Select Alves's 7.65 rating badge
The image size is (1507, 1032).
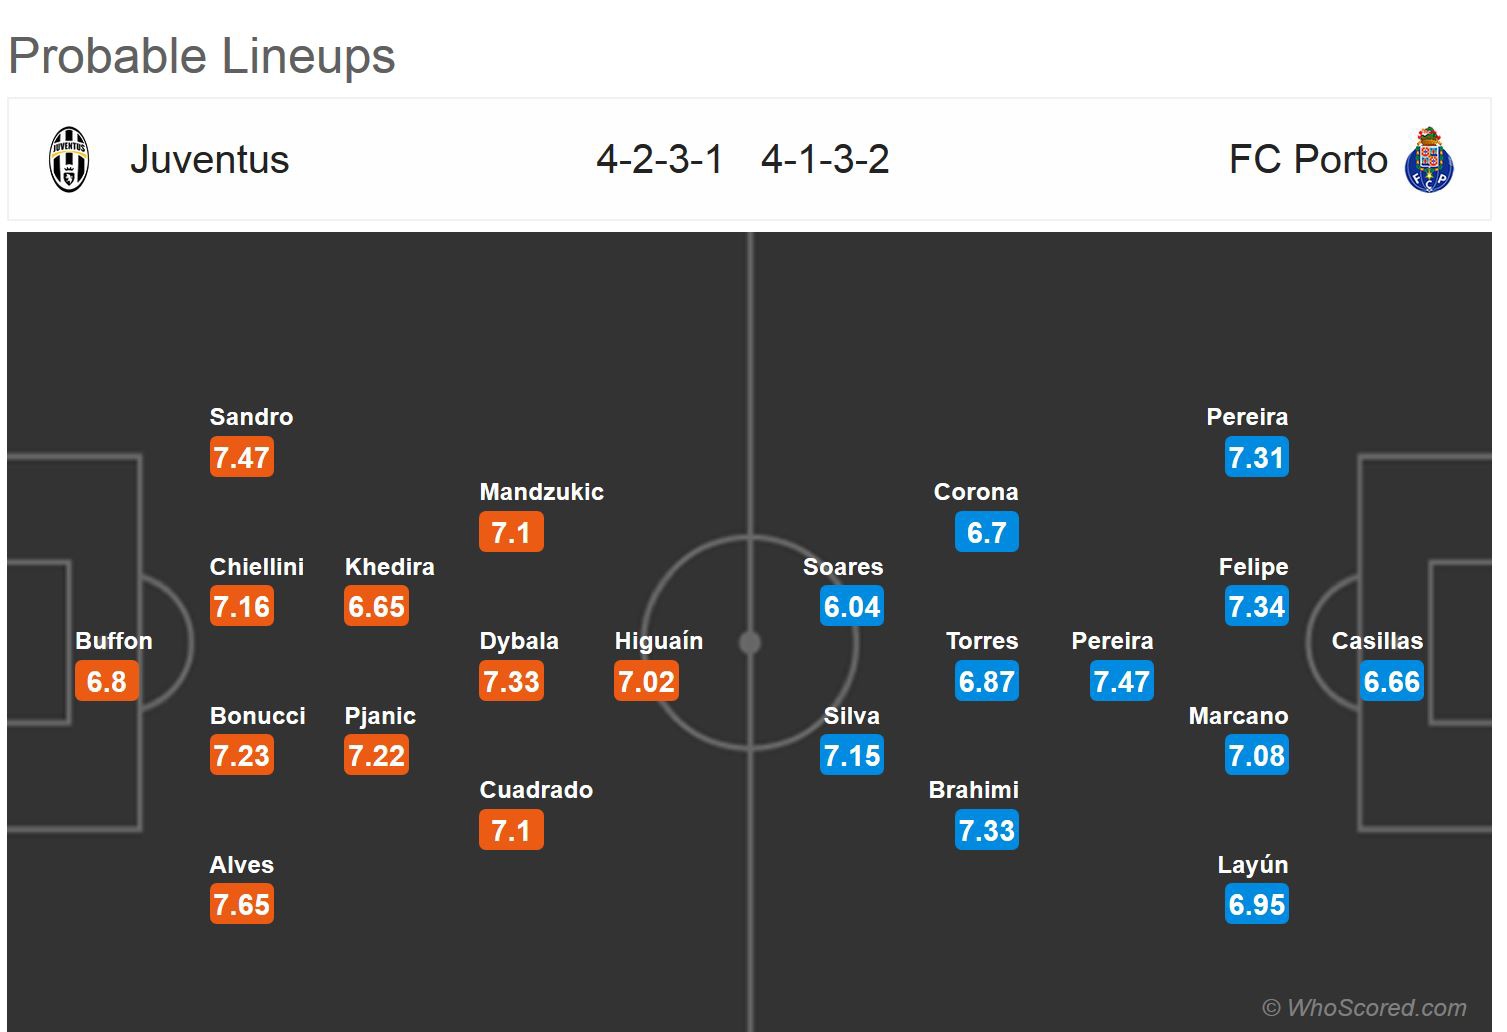(x=241, y=905)
